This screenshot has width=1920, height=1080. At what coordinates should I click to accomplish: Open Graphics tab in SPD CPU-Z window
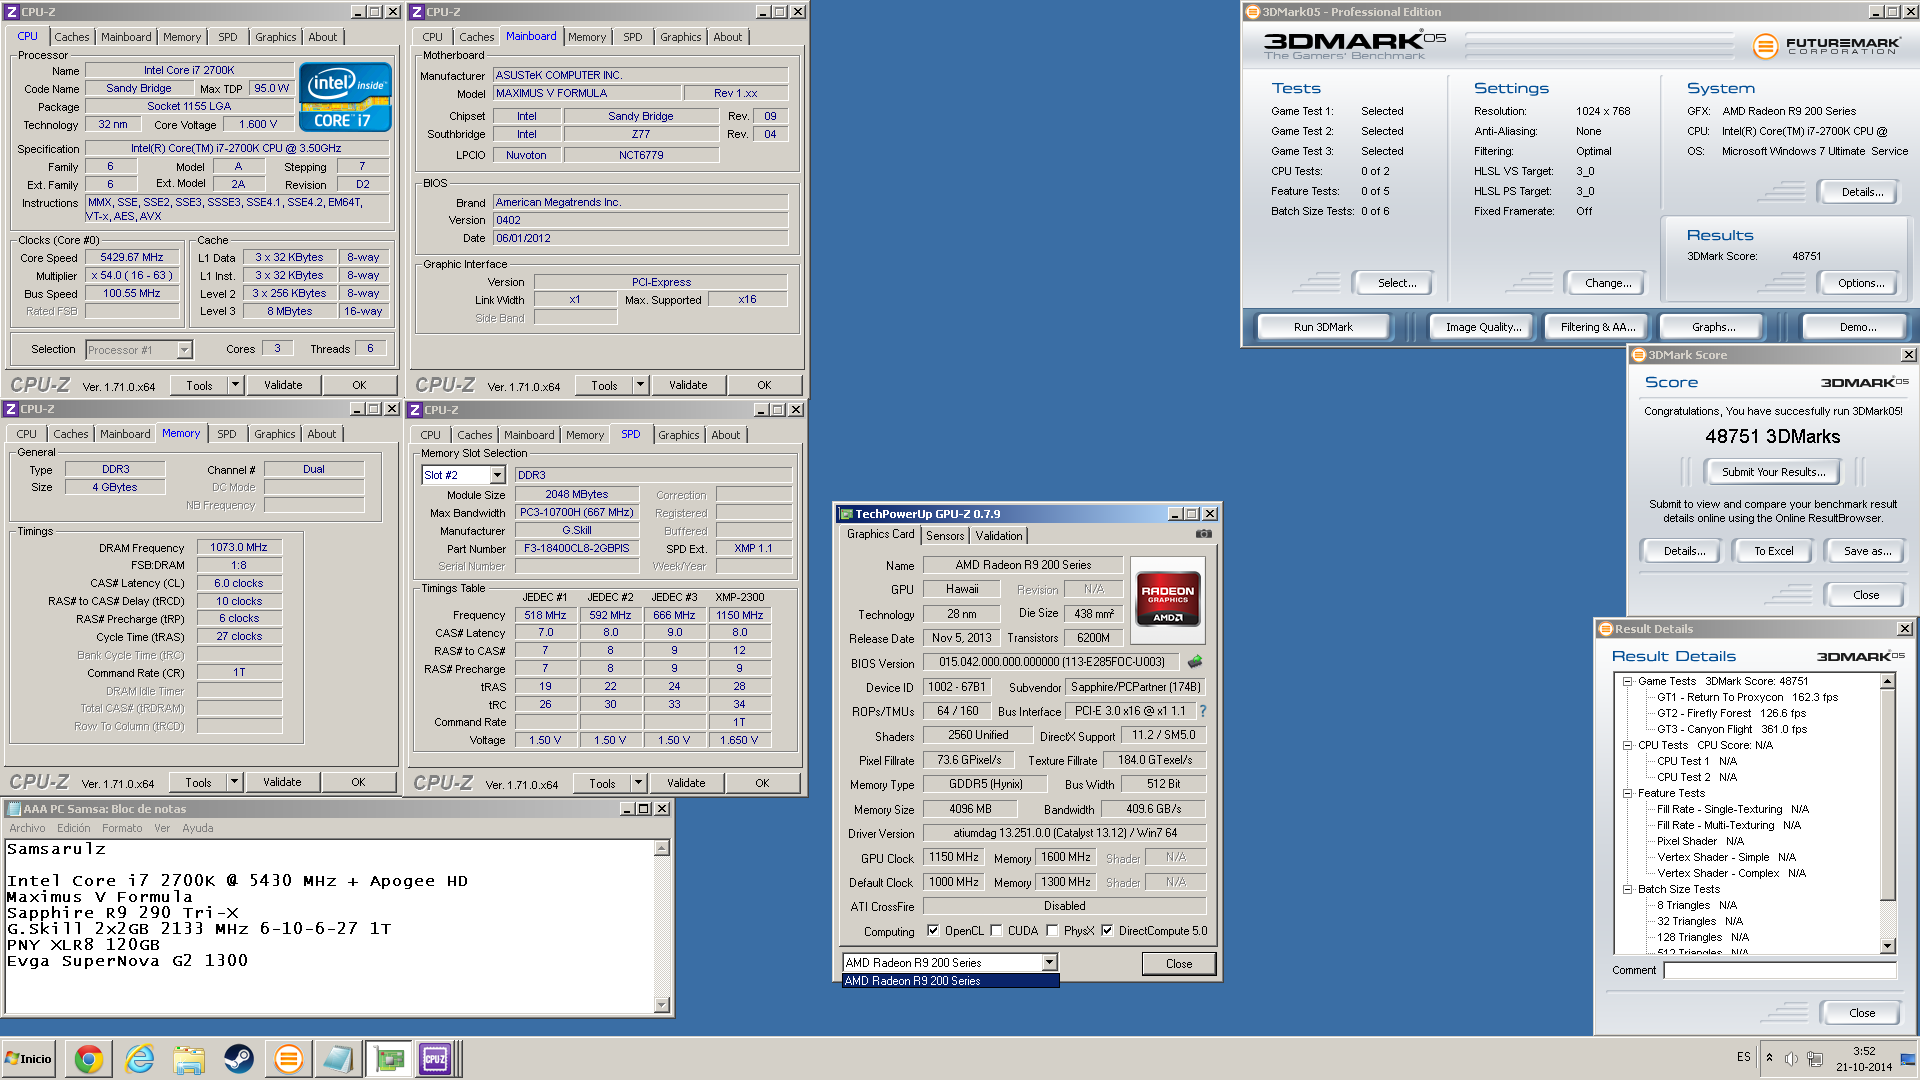pos(679,435)
